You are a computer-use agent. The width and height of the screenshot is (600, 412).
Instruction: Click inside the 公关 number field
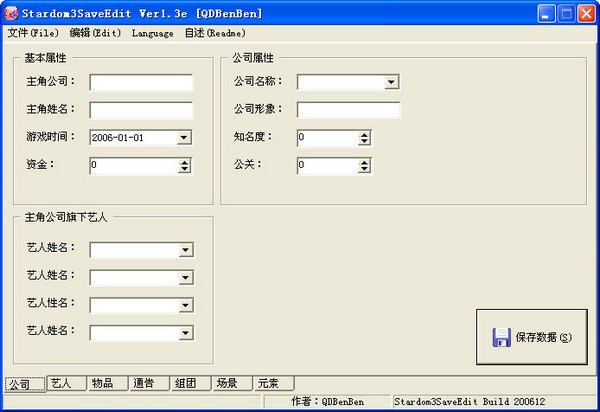coord(328,166)
